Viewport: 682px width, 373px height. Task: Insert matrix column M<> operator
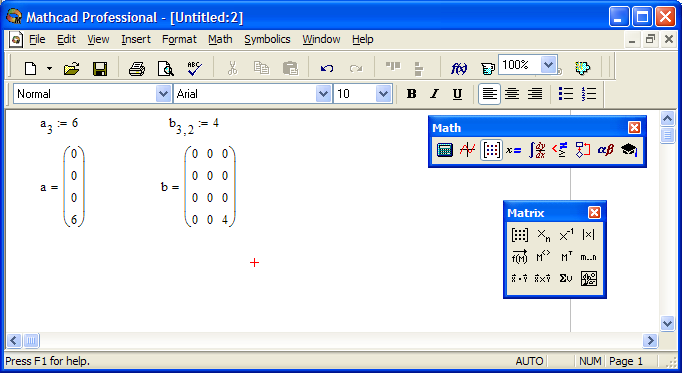click(x=543, y=257)
